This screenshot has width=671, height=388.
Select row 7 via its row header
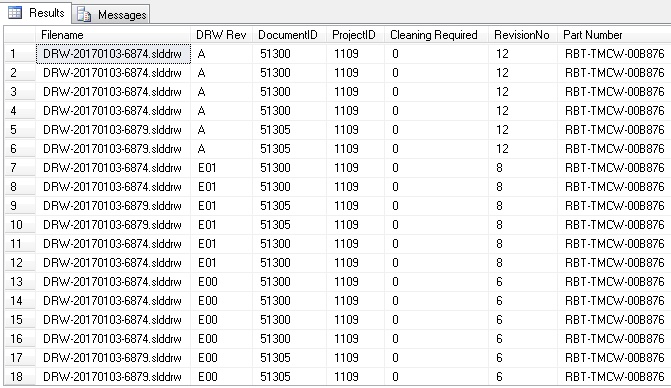click(x=20, y=168)
